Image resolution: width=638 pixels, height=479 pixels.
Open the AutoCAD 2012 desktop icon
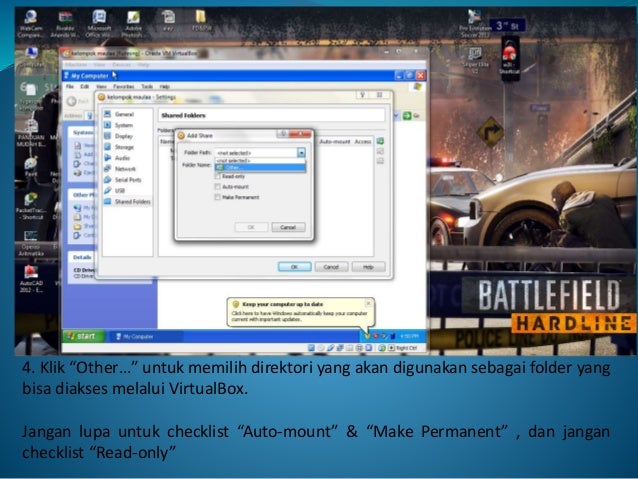(31, 279)
